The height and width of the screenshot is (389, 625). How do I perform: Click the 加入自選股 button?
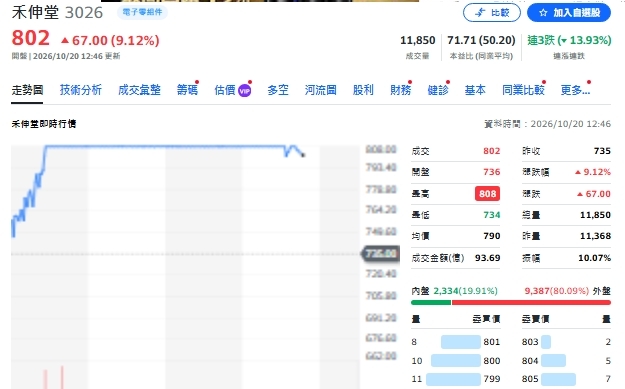569,13
